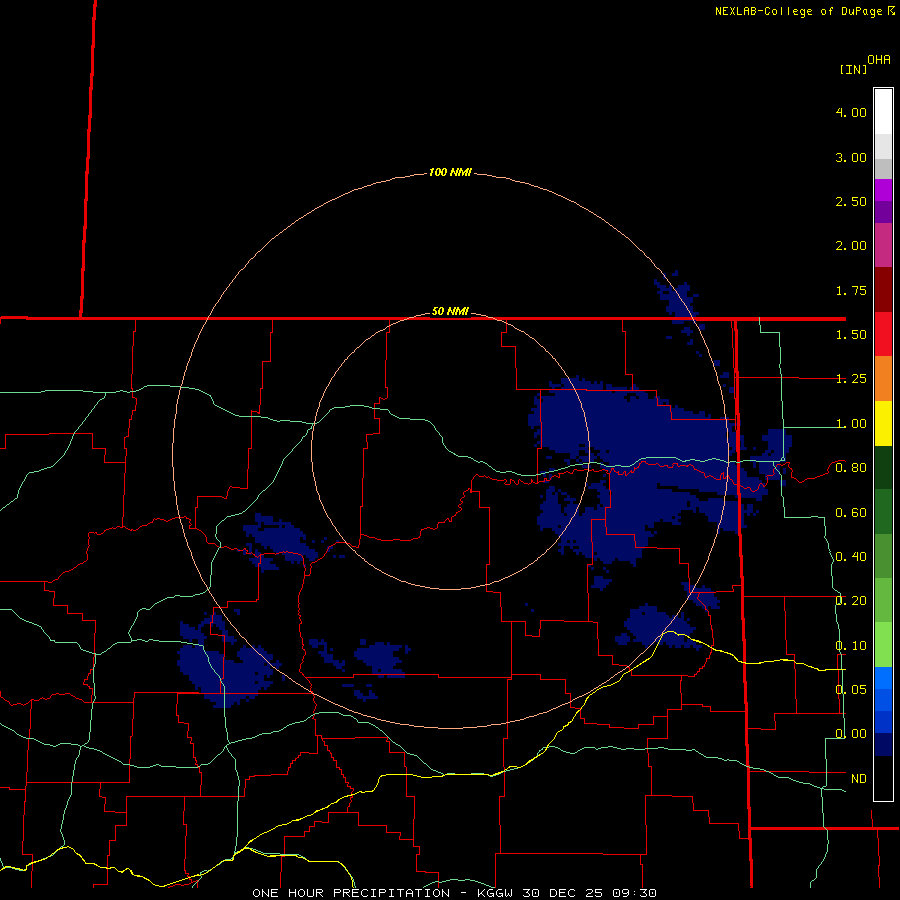
Task: Click the 3.00 legend value
Action: tap(851, 157)
